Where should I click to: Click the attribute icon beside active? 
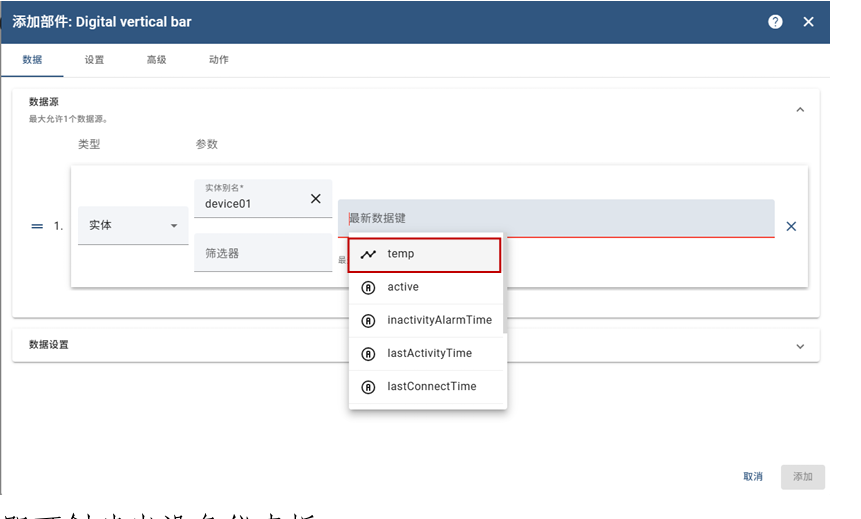point(368,287)
